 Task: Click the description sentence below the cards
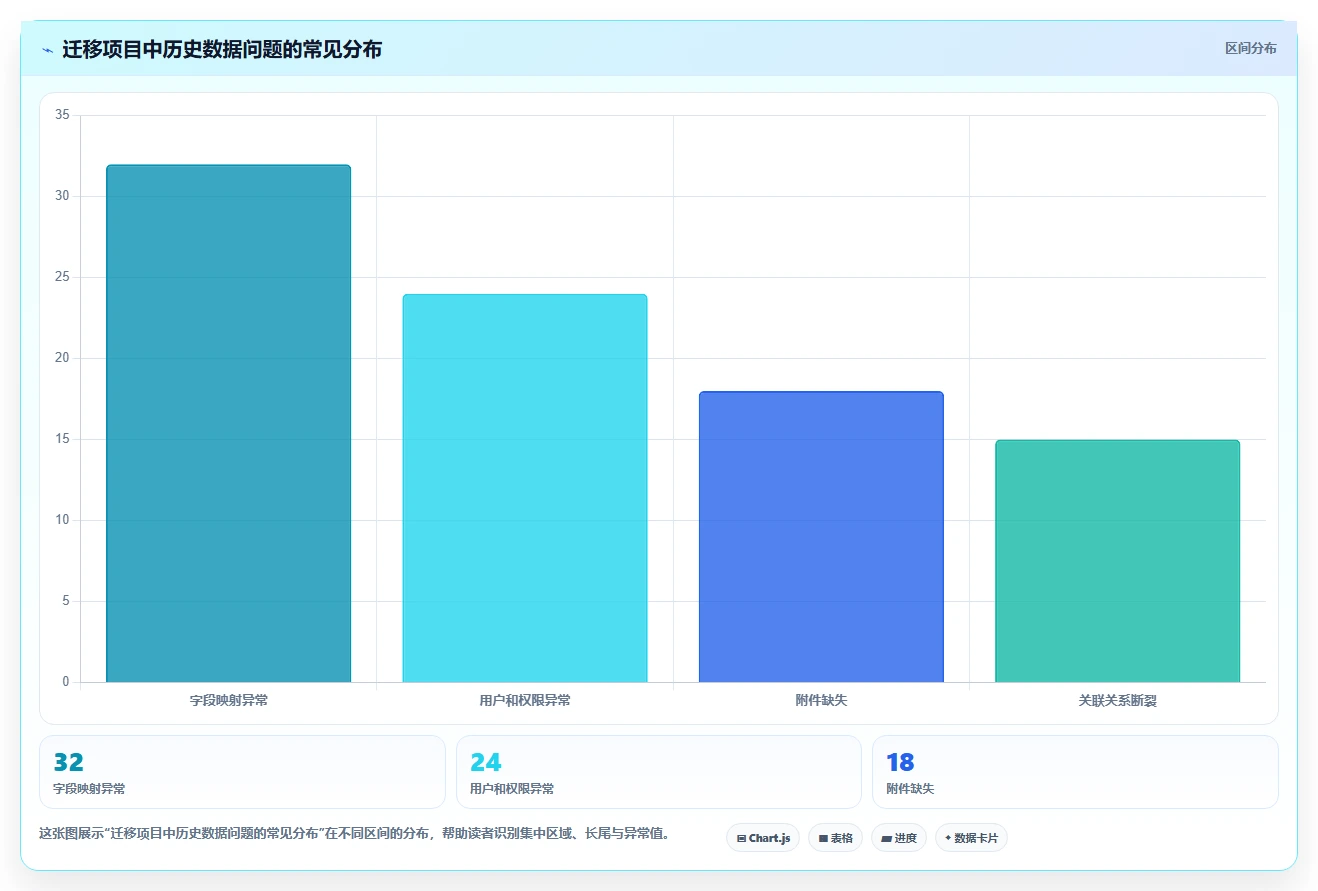coord(354,833)
